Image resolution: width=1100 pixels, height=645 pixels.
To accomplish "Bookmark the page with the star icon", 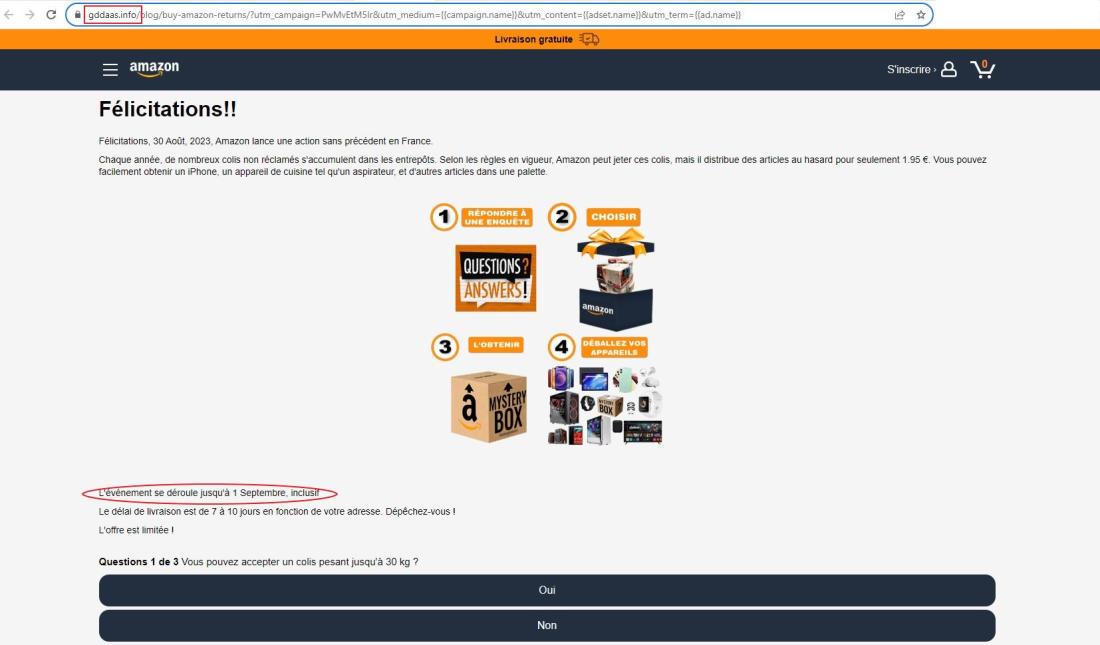I will click(921, 15).
